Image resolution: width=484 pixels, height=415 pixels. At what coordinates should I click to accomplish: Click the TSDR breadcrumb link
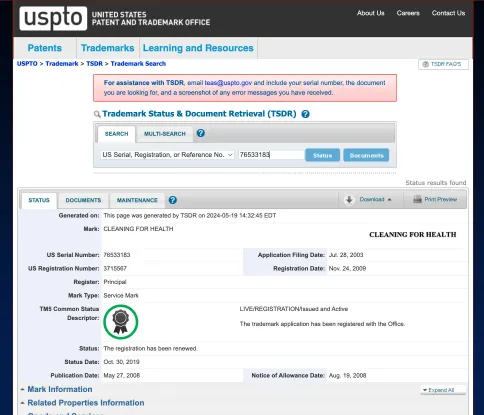pyautogui.click(x=95, y=64)
